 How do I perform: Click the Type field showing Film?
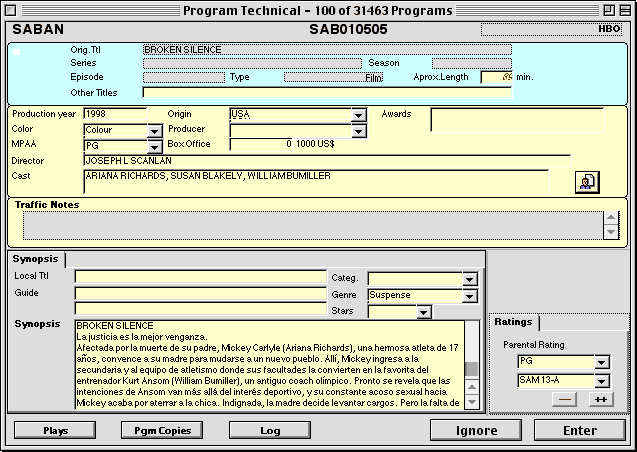tap(333, 77)
